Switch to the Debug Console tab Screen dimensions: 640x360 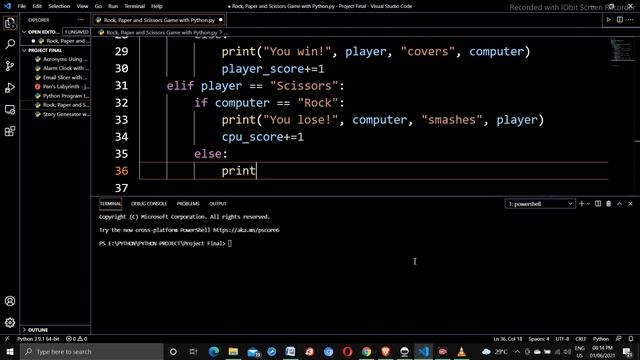[149, 204]
